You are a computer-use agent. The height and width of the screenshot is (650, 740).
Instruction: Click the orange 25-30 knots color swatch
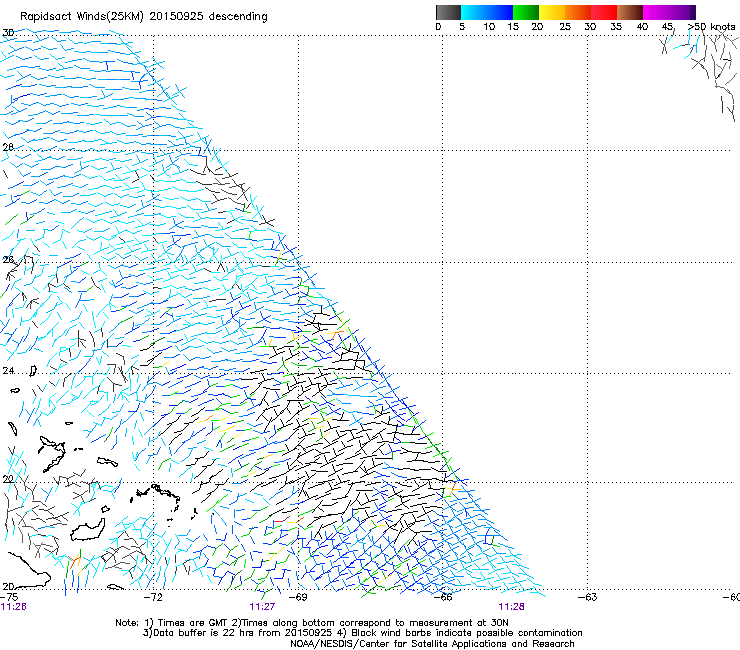pyautogui.click(x=578, y=12)
